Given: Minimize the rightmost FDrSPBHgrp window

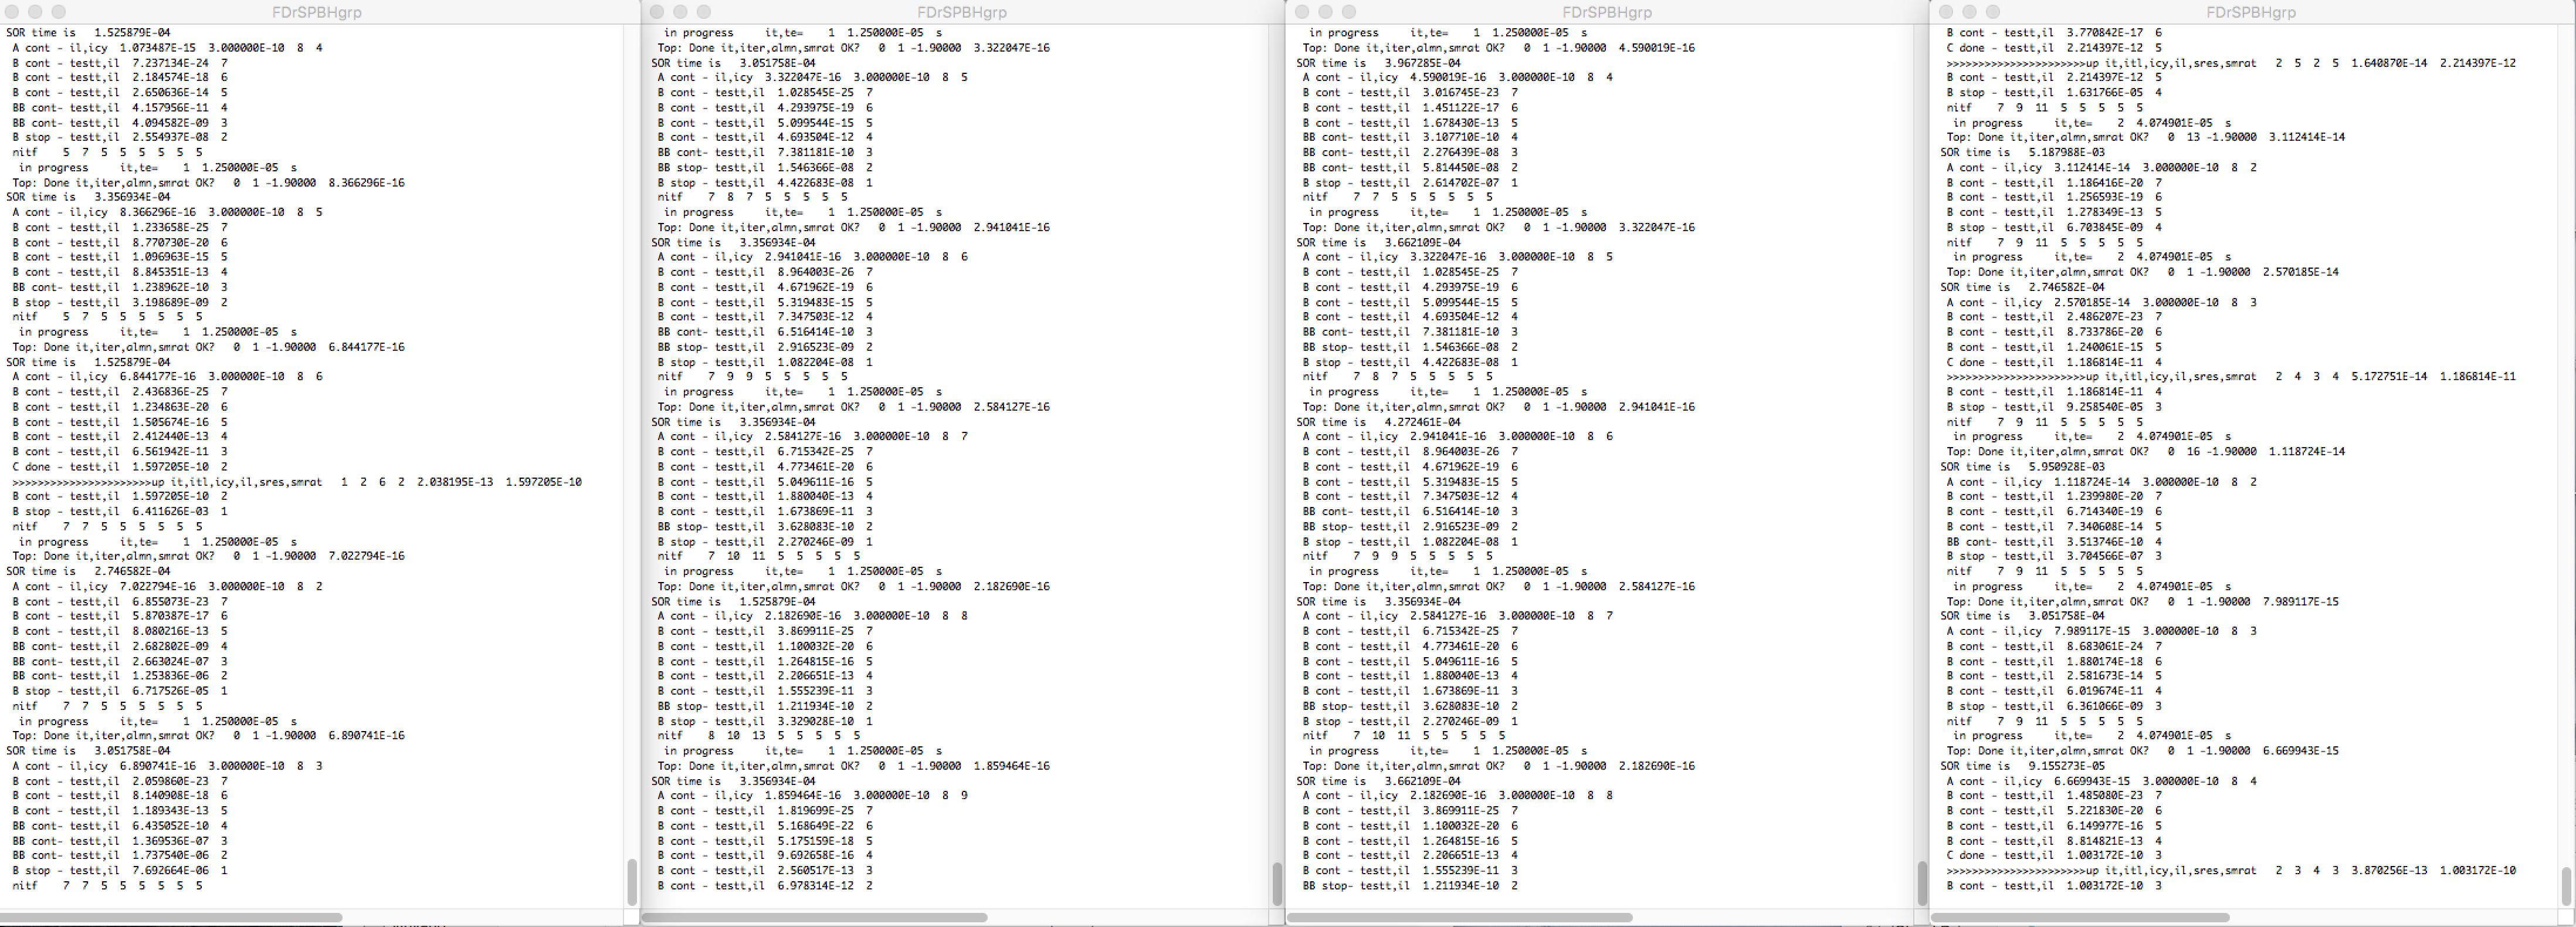Looking at the screenshot, I should (x=1969, y=12).
